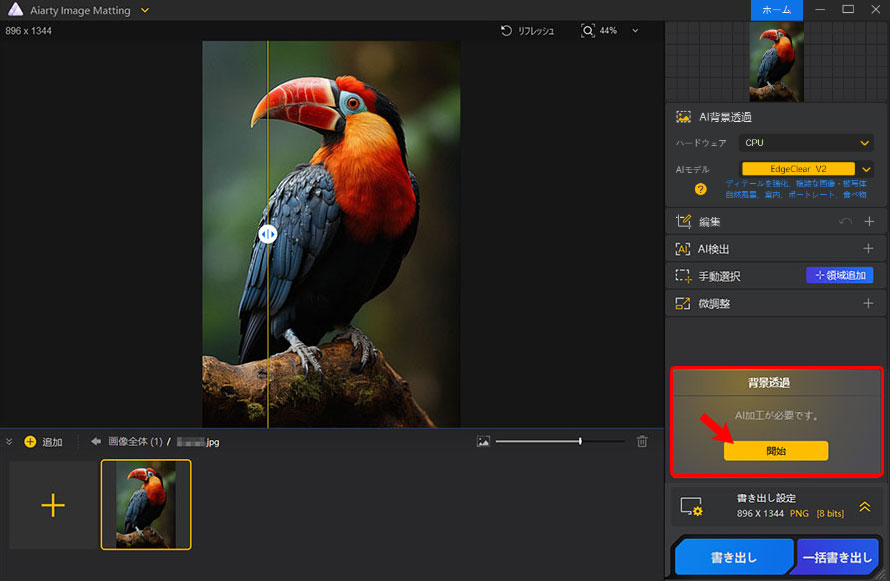Delete image using the trash icon
Viewport: 890px width, 581px height.
coord(641,440)
